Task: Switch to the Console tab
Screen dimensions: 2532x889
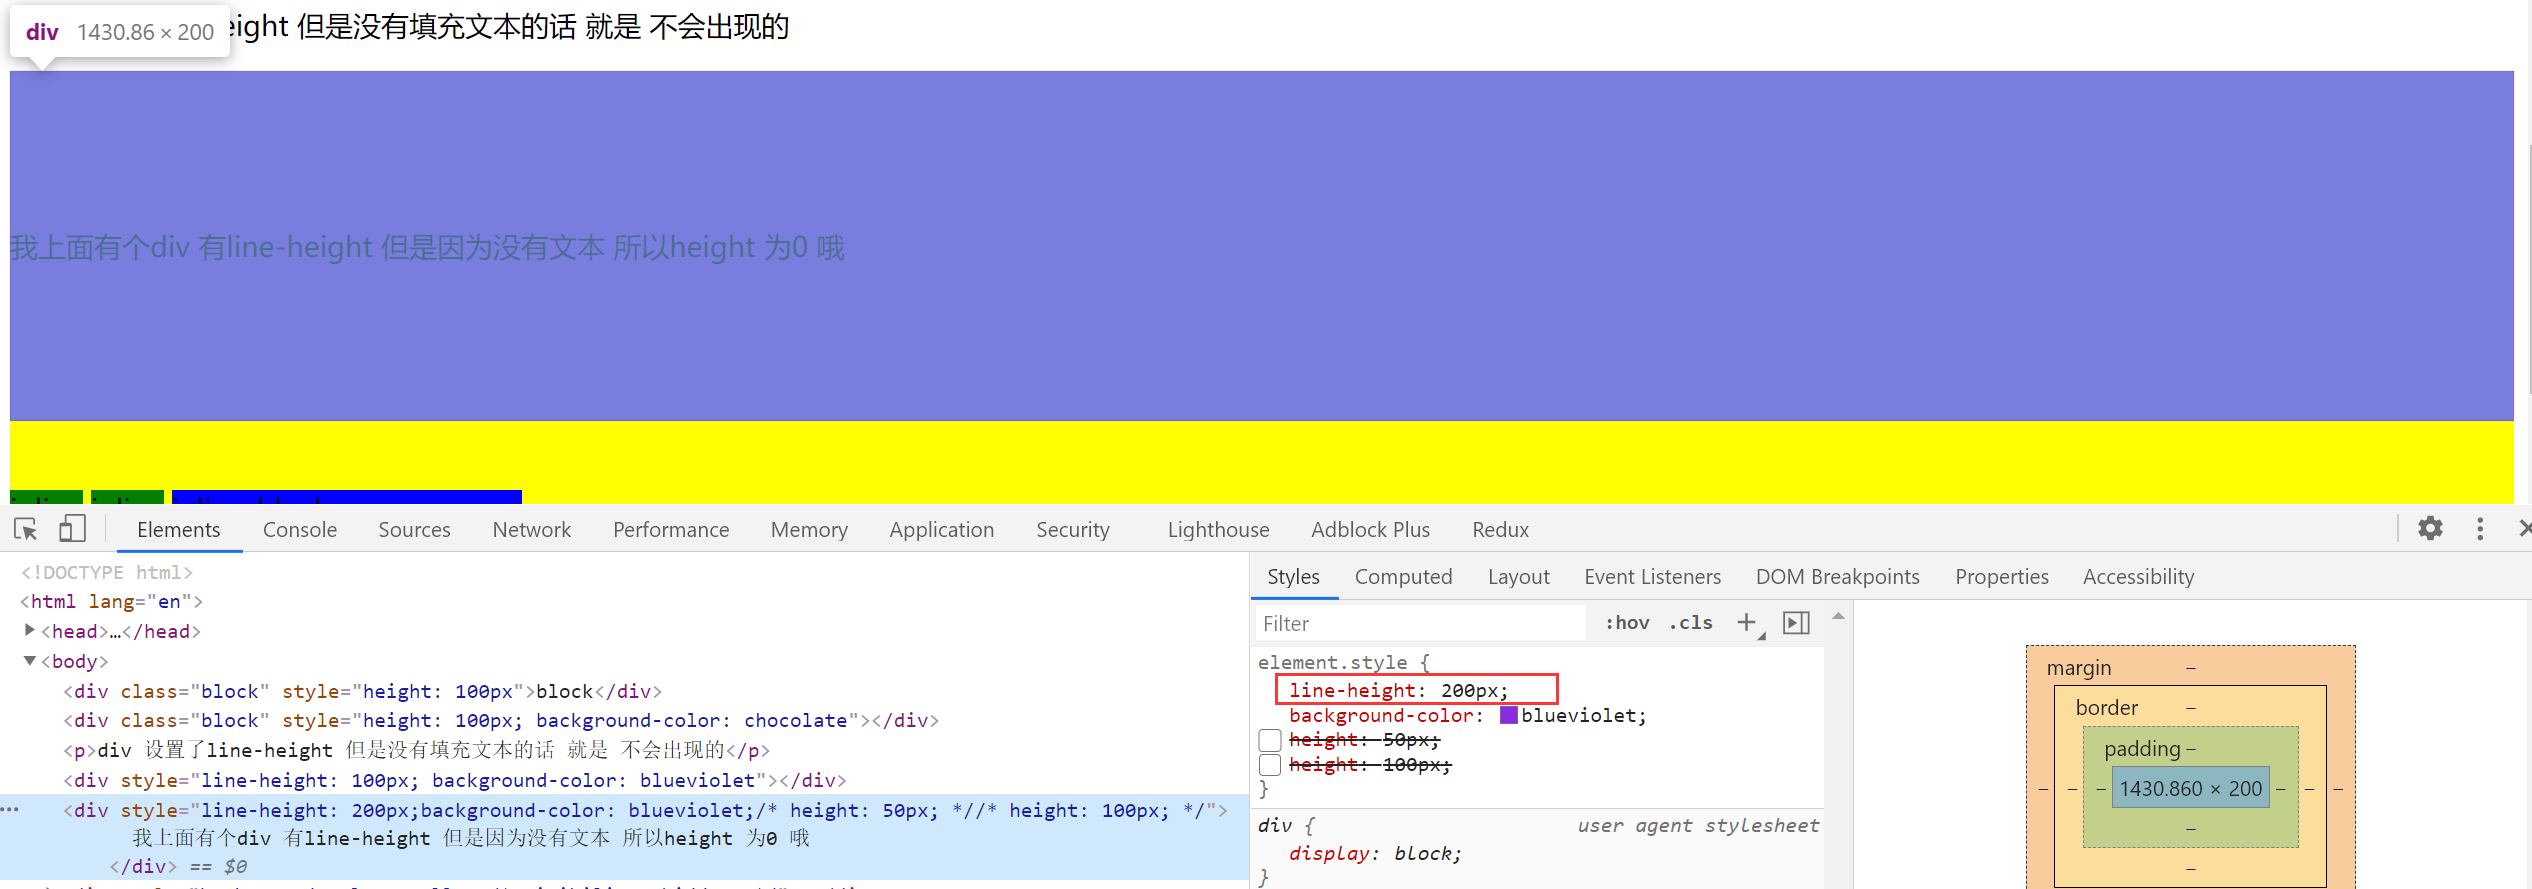Action: click(299, 530)
